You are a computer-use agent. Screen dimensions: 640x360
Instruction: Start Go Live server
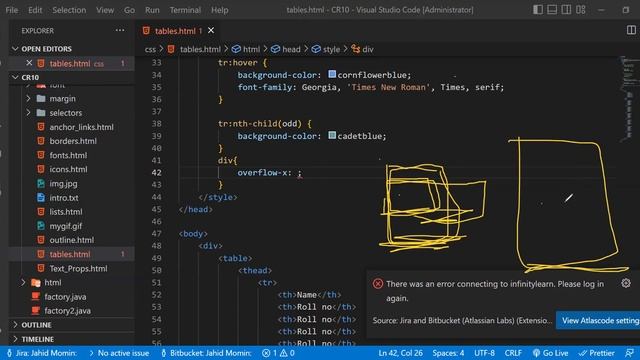[x=550, y=353]
